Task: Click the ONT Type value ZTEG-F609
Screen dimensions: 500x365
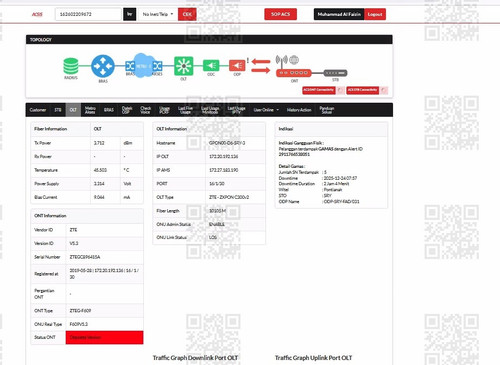Action: click(x=80, y=311)
